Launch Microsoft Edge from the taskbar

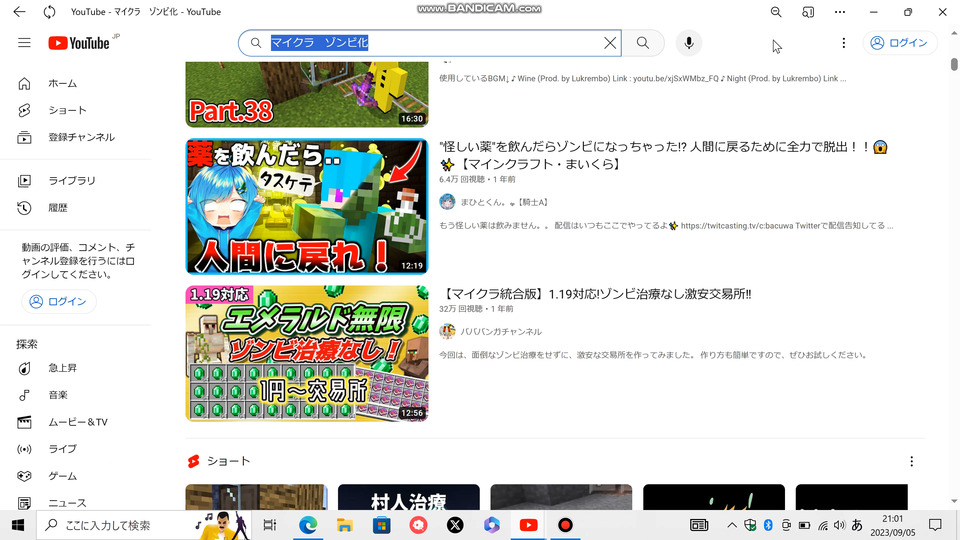tap(308, 525)
